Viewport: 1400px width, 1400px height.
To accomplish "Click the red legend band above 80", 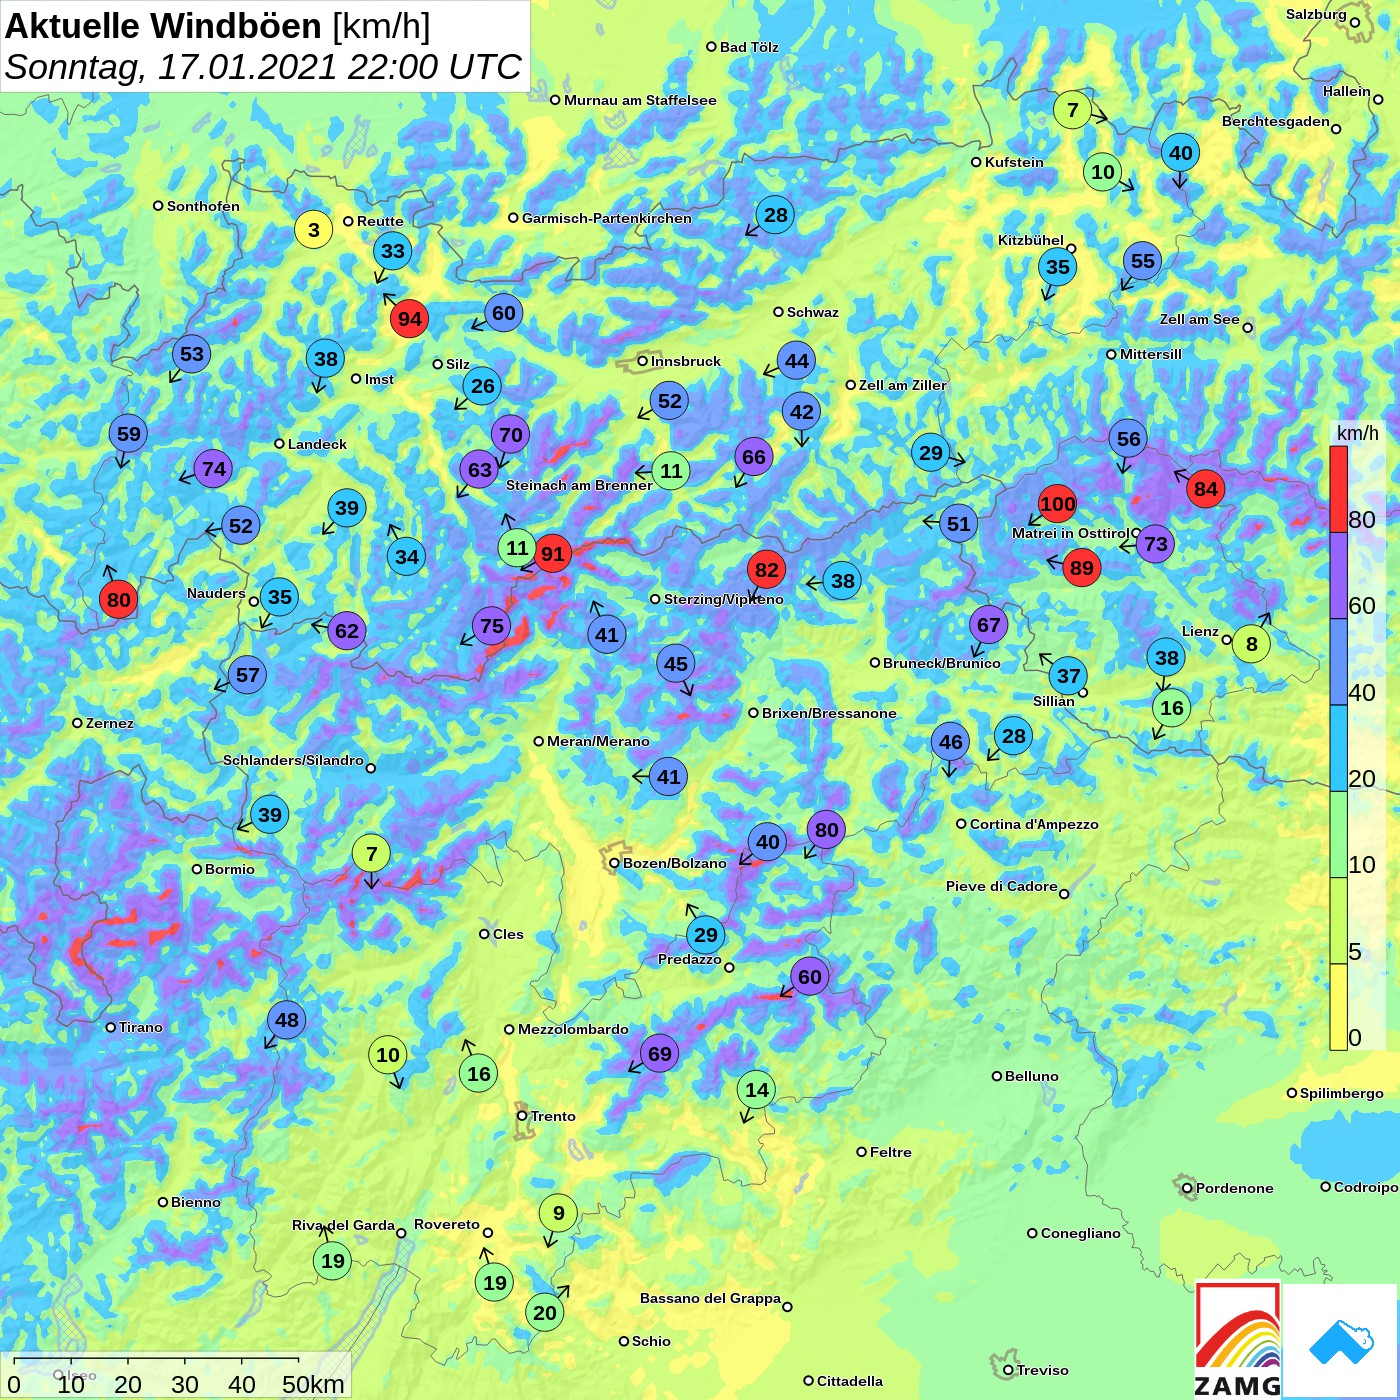I will [x=1338, y=489].
